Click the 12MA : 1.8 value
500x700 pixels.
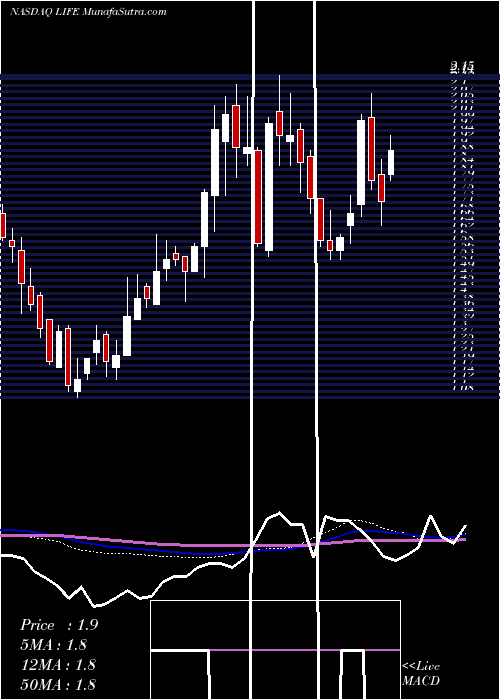coord(58,665)
